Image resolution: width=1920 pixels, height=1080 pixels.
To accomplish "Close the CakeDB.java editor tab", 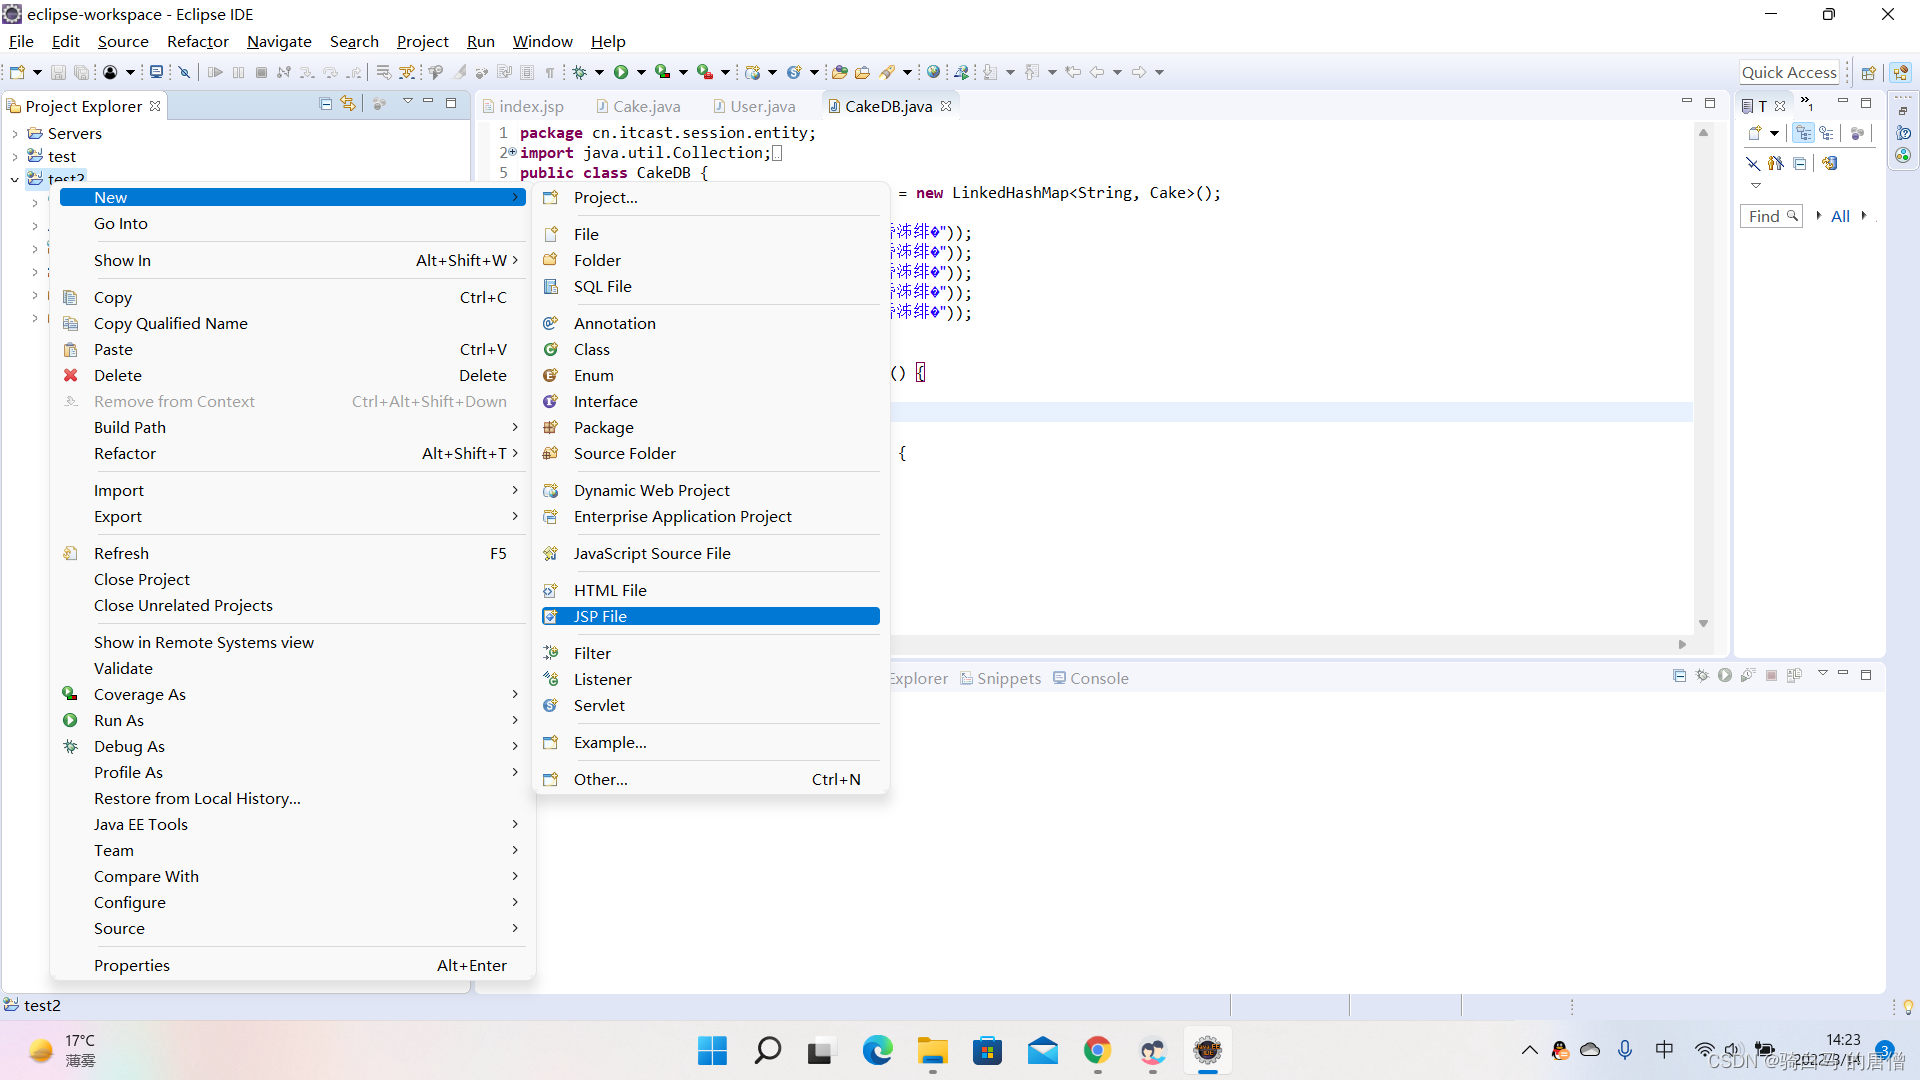I will (946, 106).
